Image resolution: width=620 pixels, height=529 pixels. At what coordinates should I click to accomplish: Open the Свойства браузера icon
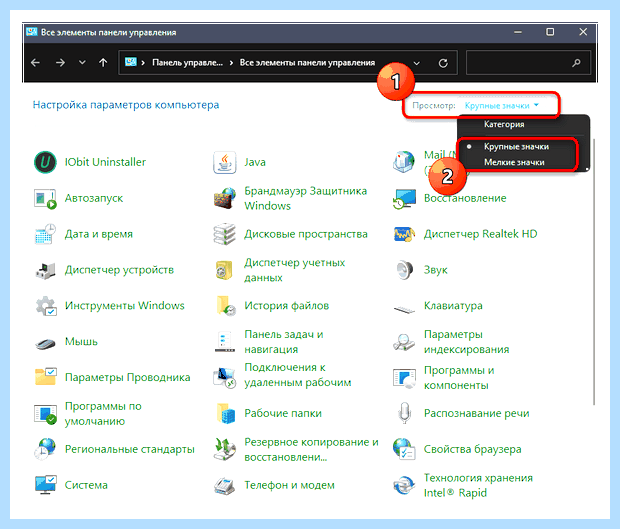click(x=404, y=450)
